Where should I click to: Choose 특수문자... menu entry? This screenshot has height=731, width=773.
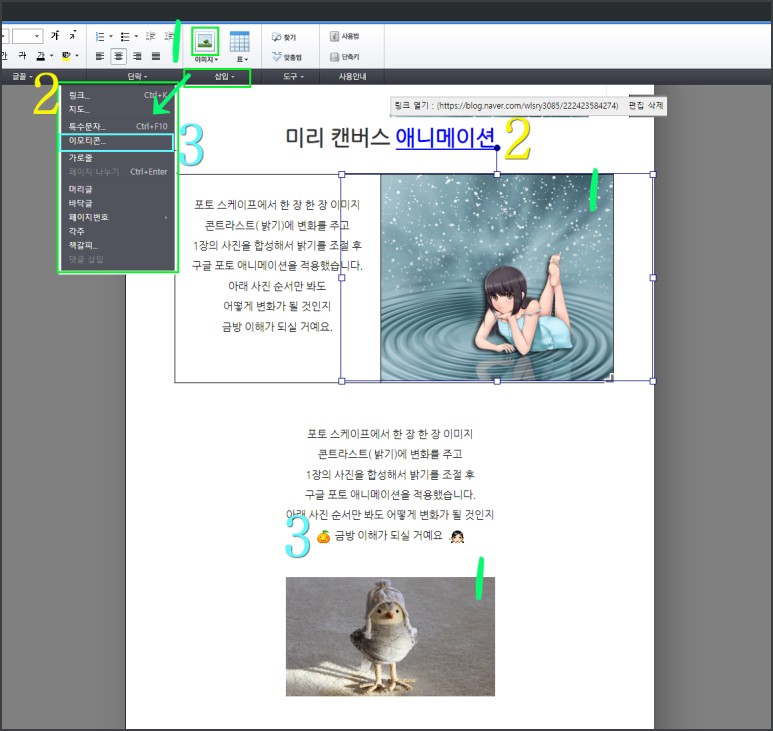pyautogui.click(x=117, y=126)
